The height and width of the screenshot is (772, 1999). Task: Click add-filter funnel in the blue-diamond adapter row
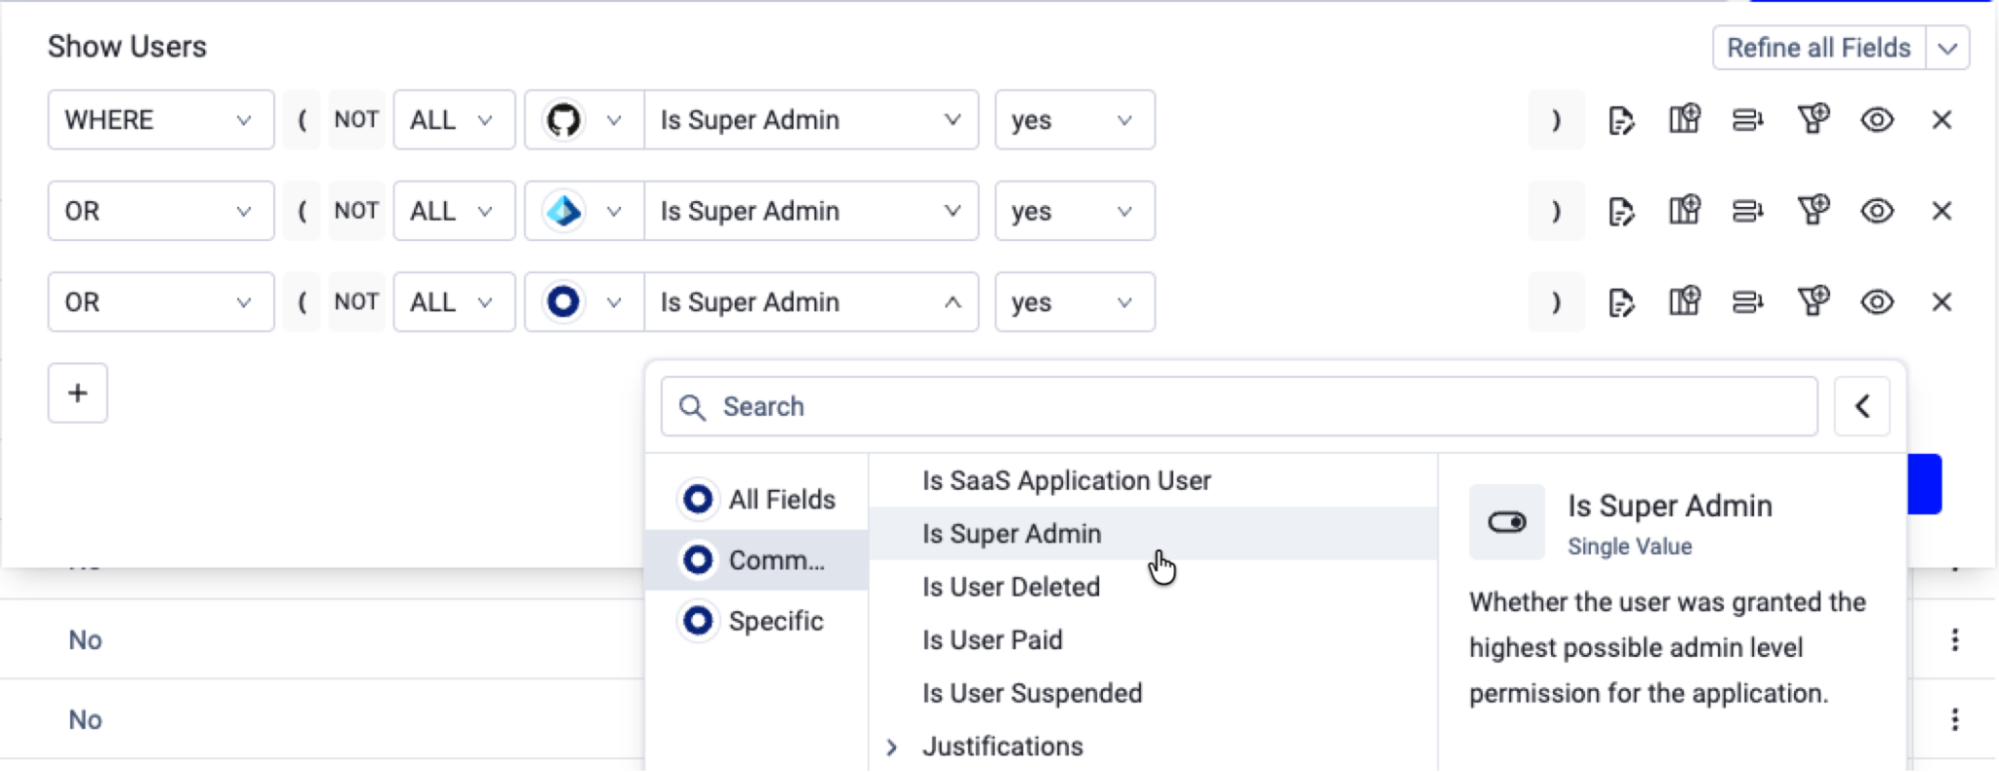point(1813,211)
